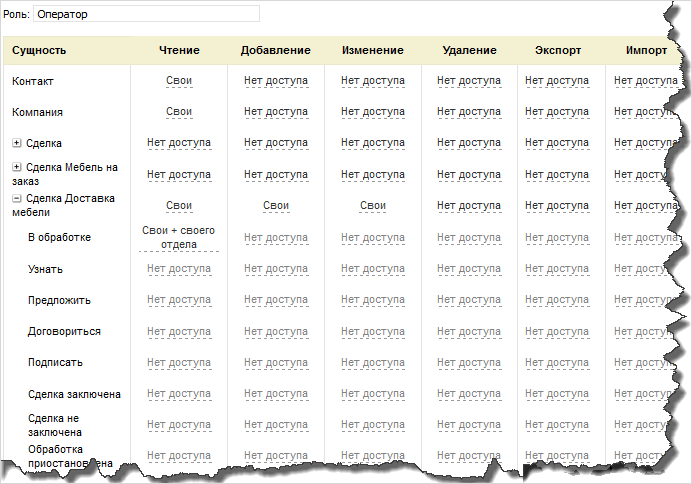Change Сделка Экспорт access value
Viewport: 692px width, 484px height.
557,143
